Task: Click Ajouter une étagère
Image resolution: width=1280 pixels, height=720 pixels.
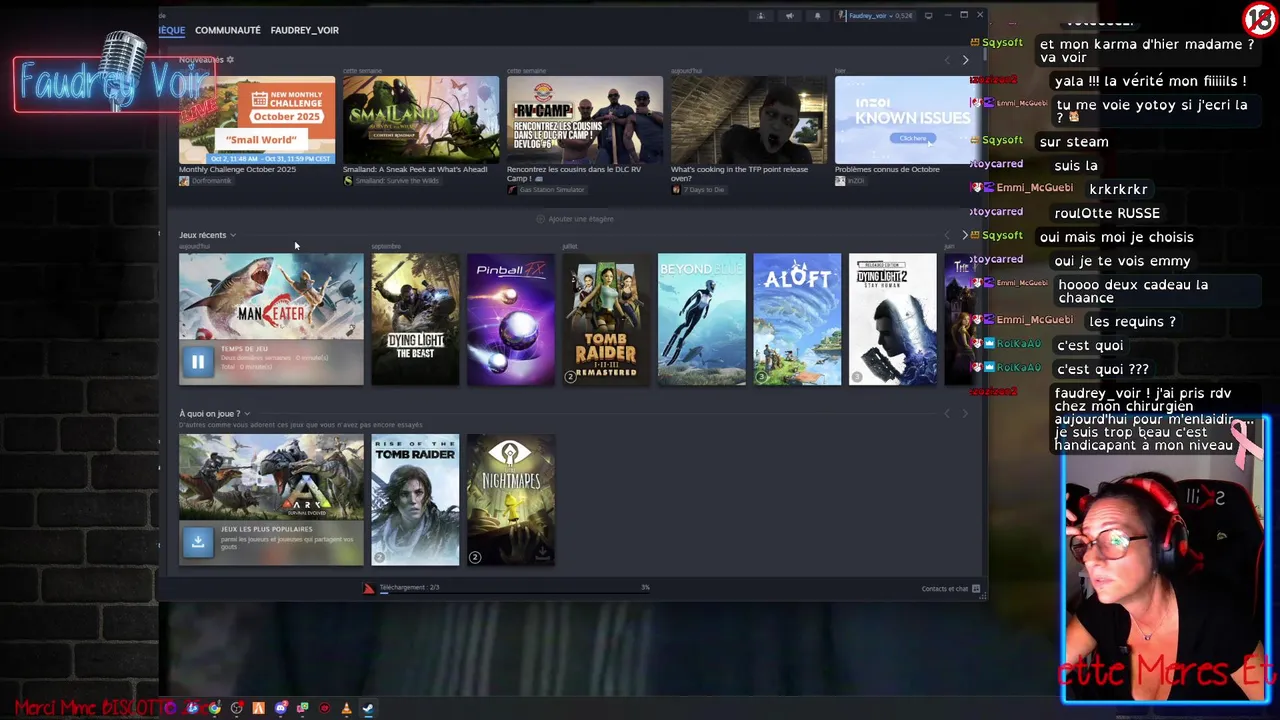Action: [x=575, y=219]
